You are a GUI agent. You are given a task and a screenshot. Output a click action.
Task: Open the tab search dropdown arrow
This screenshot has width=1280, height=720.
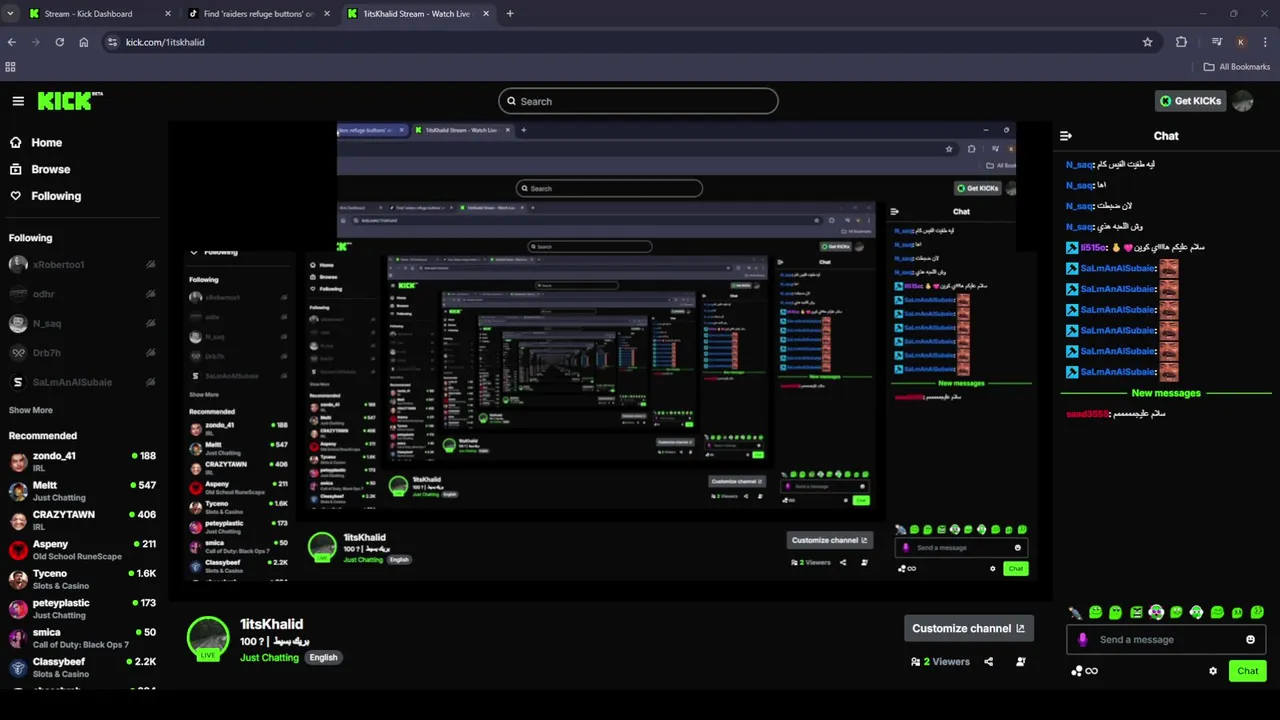point(10,14)
